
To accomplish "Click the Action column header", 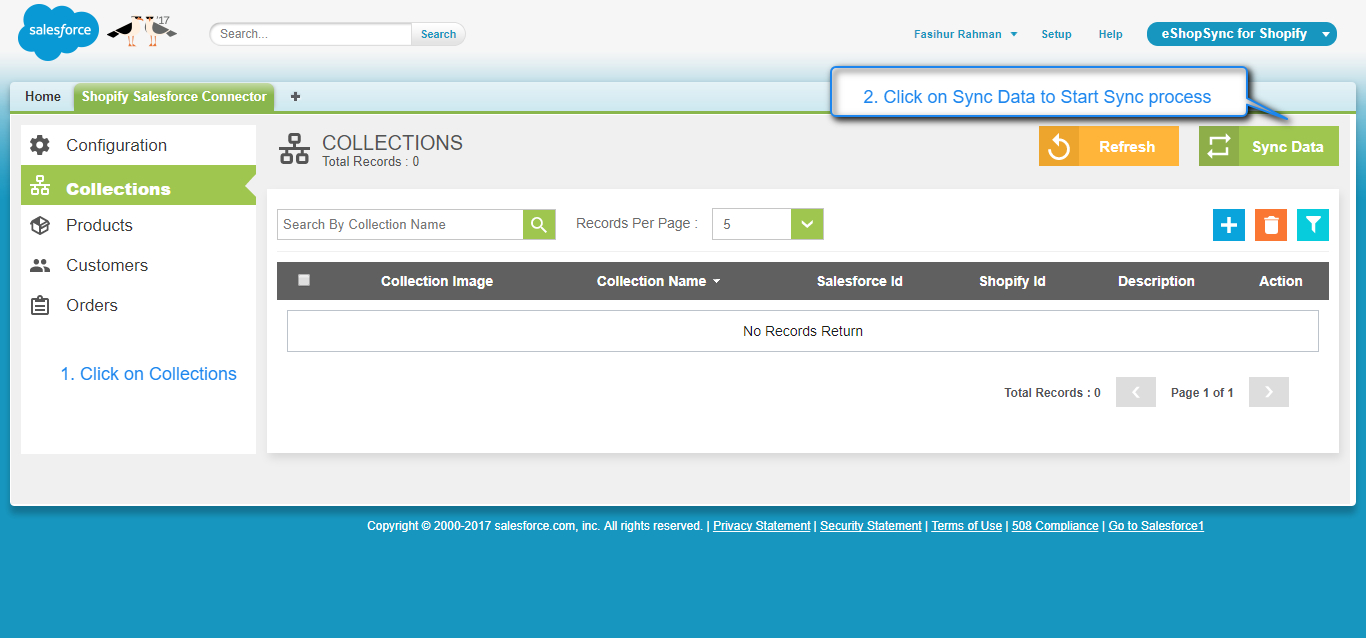I will (x=1281, y=281).
